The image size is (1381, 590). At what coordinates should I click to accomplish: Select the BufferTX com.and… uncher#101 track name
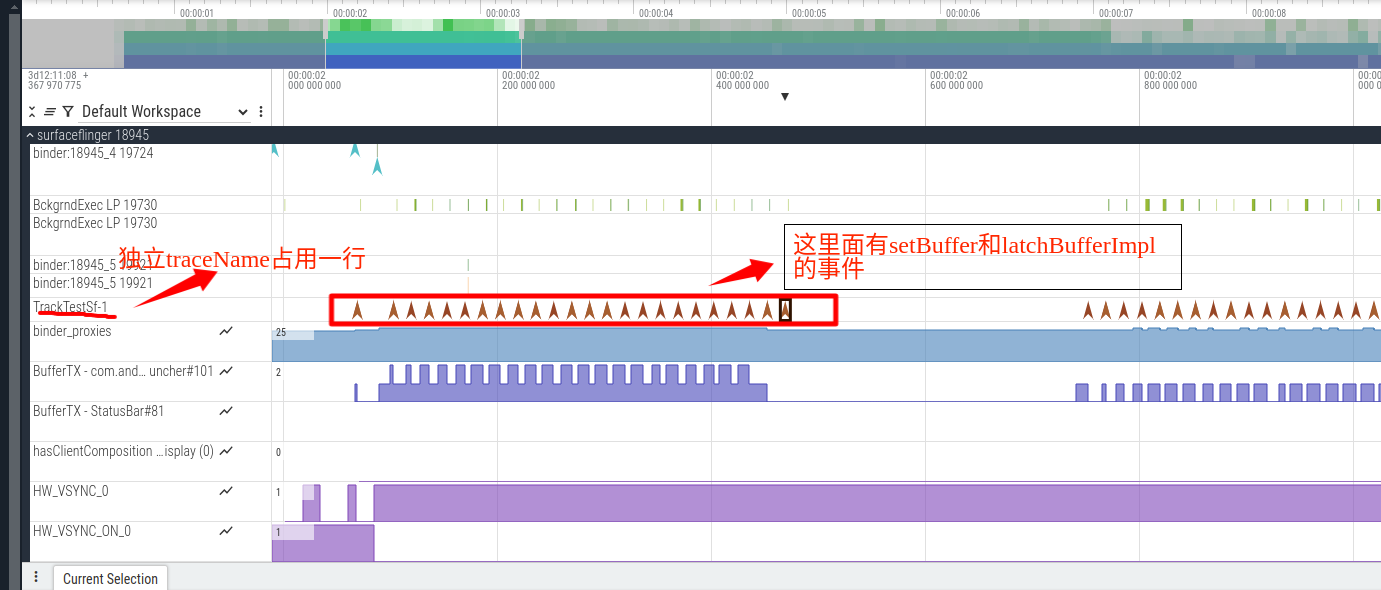click(123, 371)
